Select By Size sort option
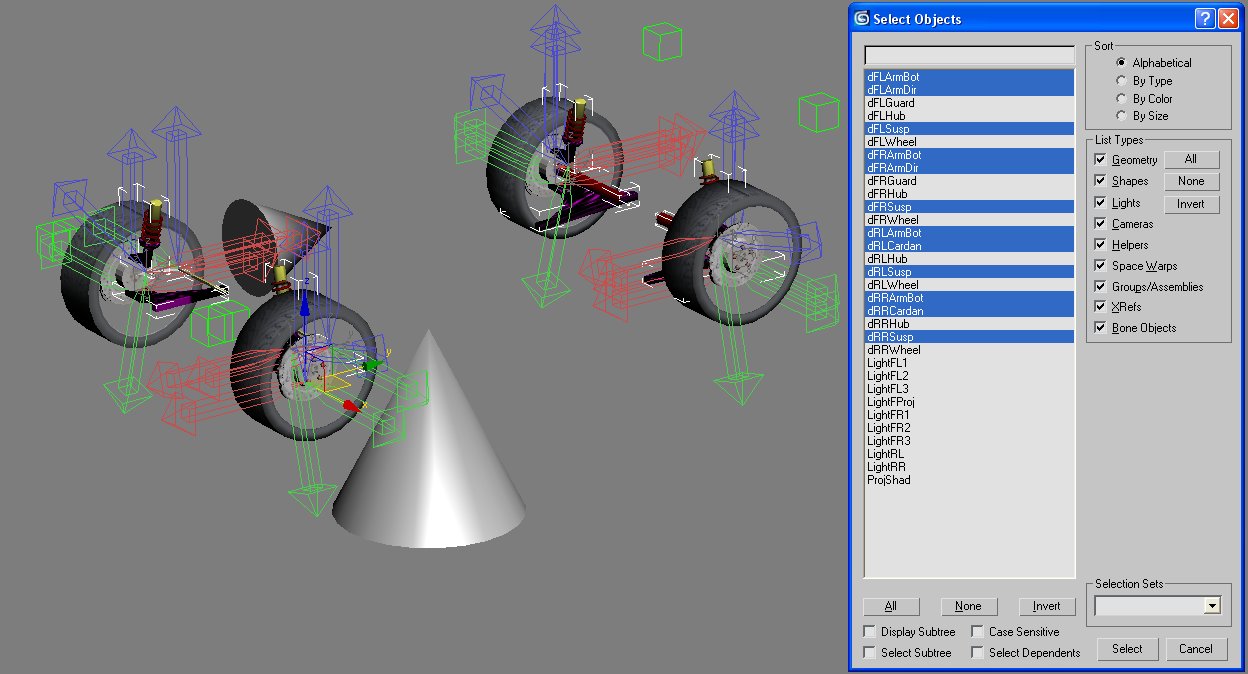This screenshot has width=1248, height=674. click(x=1122, y=116)
